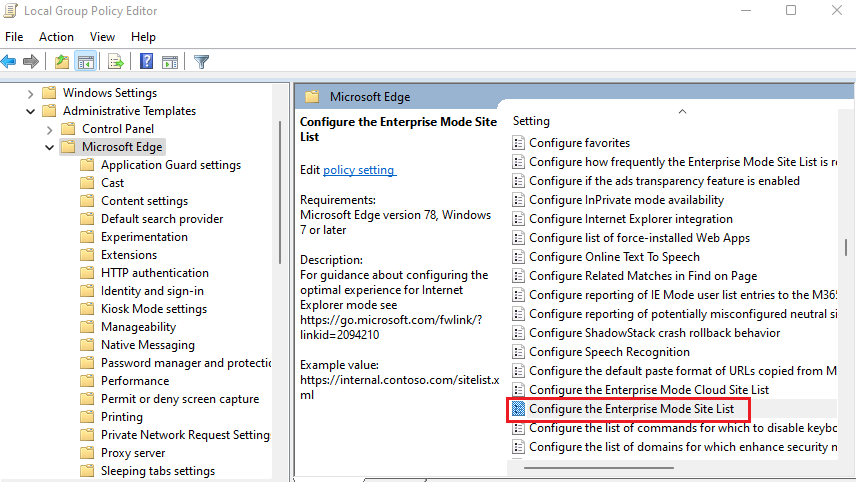Open the View menu
The image size is (856, 482).
tap(102, 37)
